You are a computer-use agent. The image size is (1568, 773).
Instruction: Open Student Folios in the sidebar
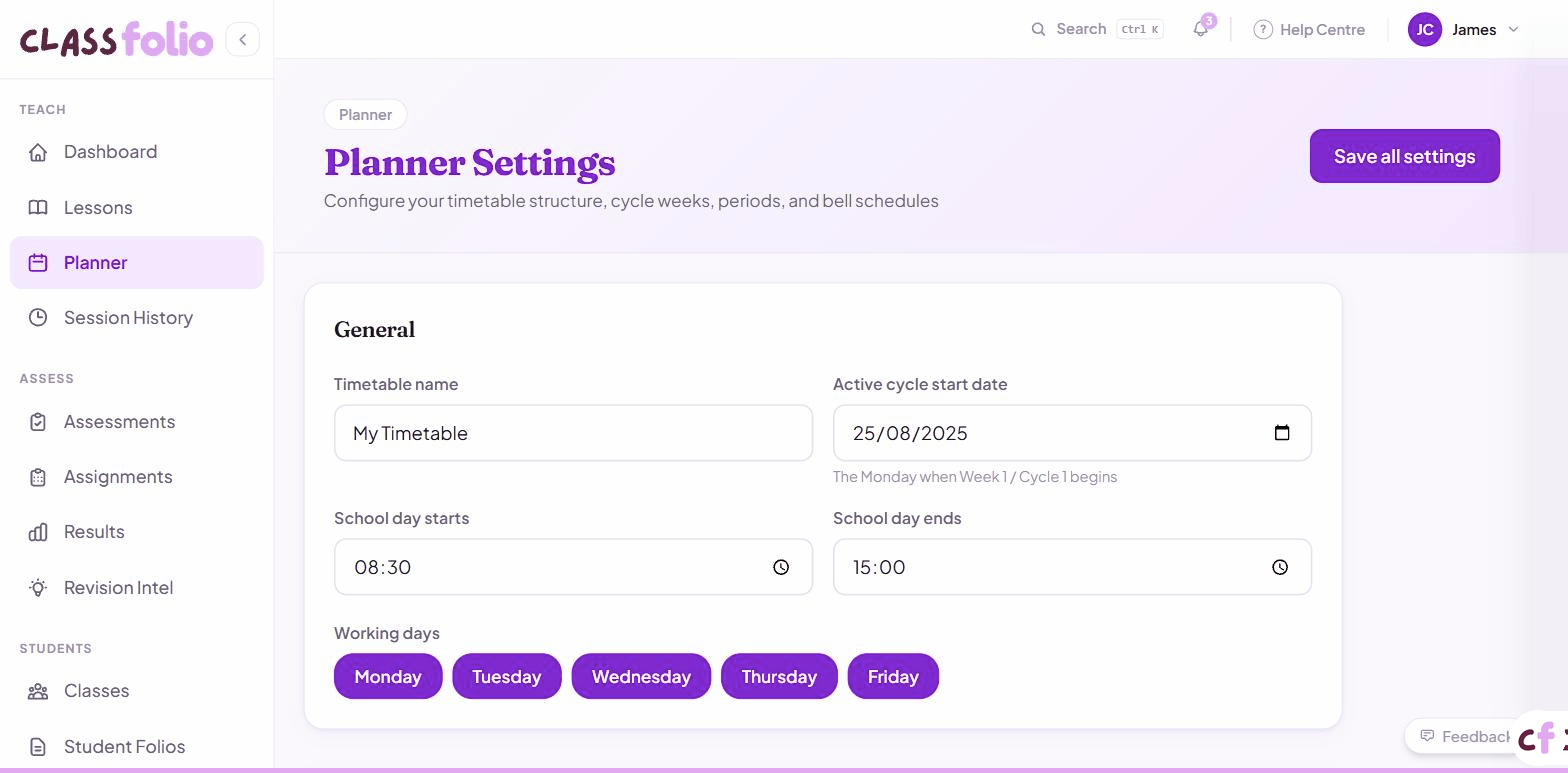click(137, 747)
